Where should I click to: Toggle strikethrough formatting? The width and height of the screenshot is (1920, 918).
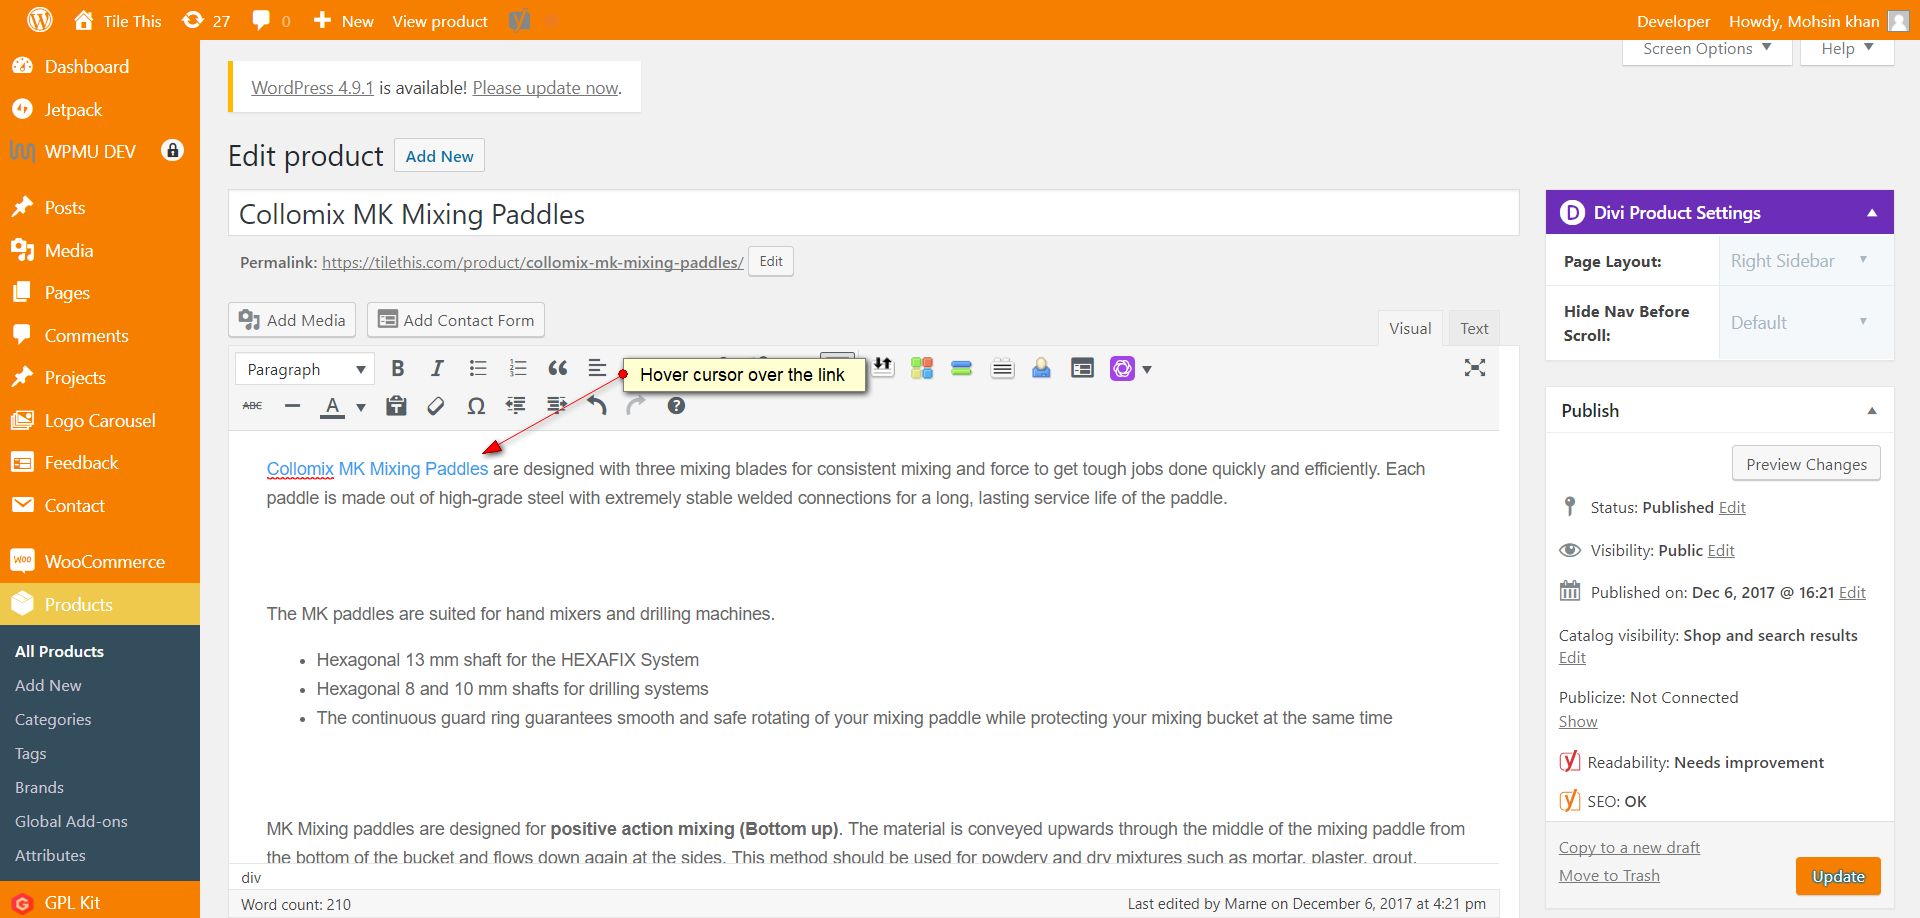coord(252,406)
